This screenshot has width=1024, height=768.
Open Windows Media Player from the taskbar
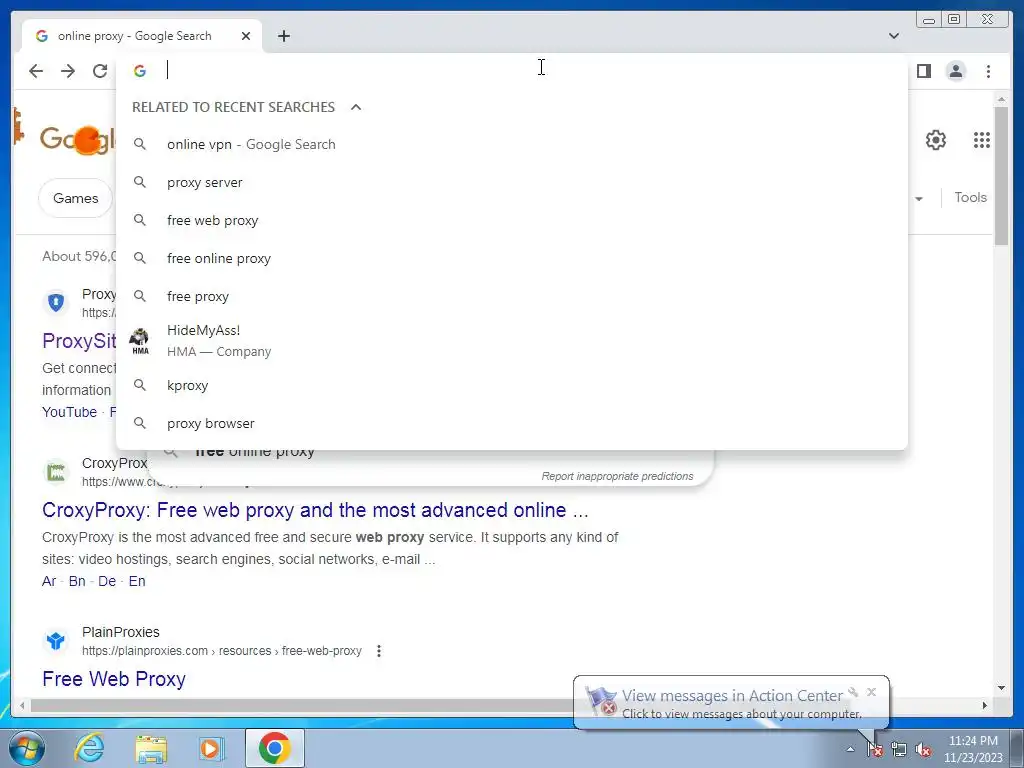[x=211, y=748]
